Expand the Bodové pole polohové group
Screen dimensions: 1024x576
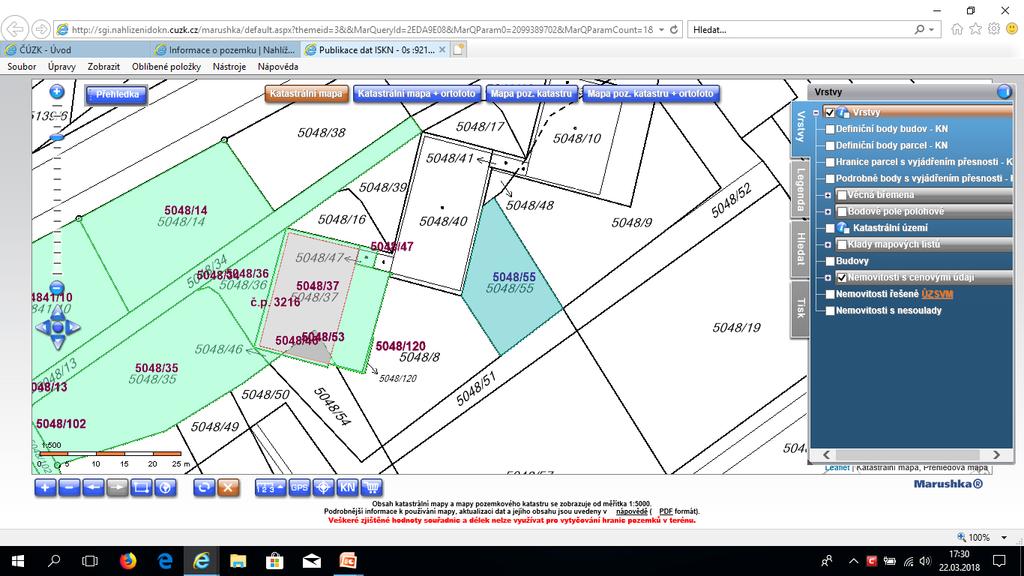tap(828, 212)
